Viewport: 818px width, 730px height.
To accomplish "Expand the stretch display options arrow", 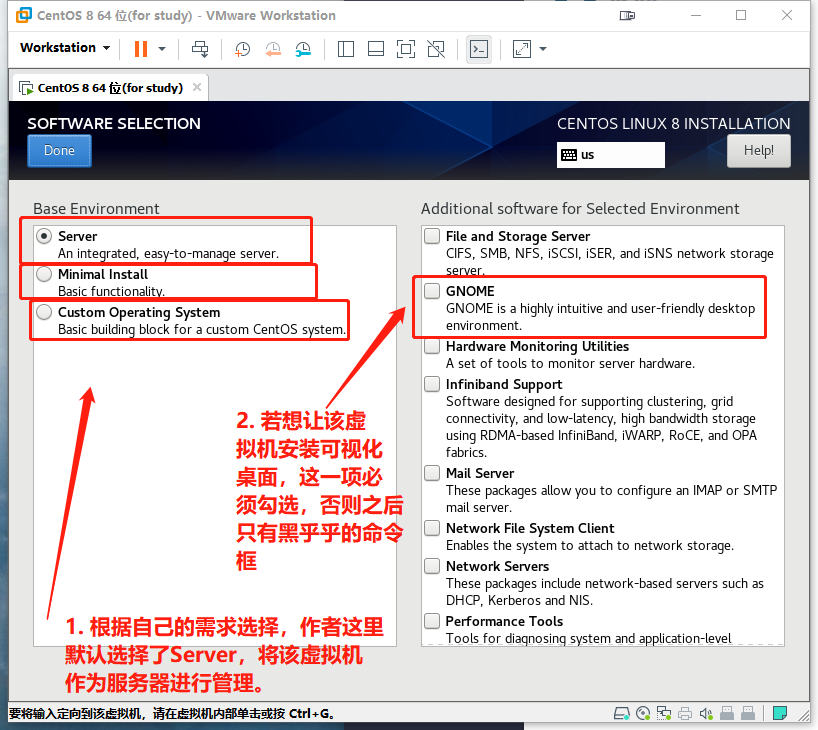I will point(543,49).
